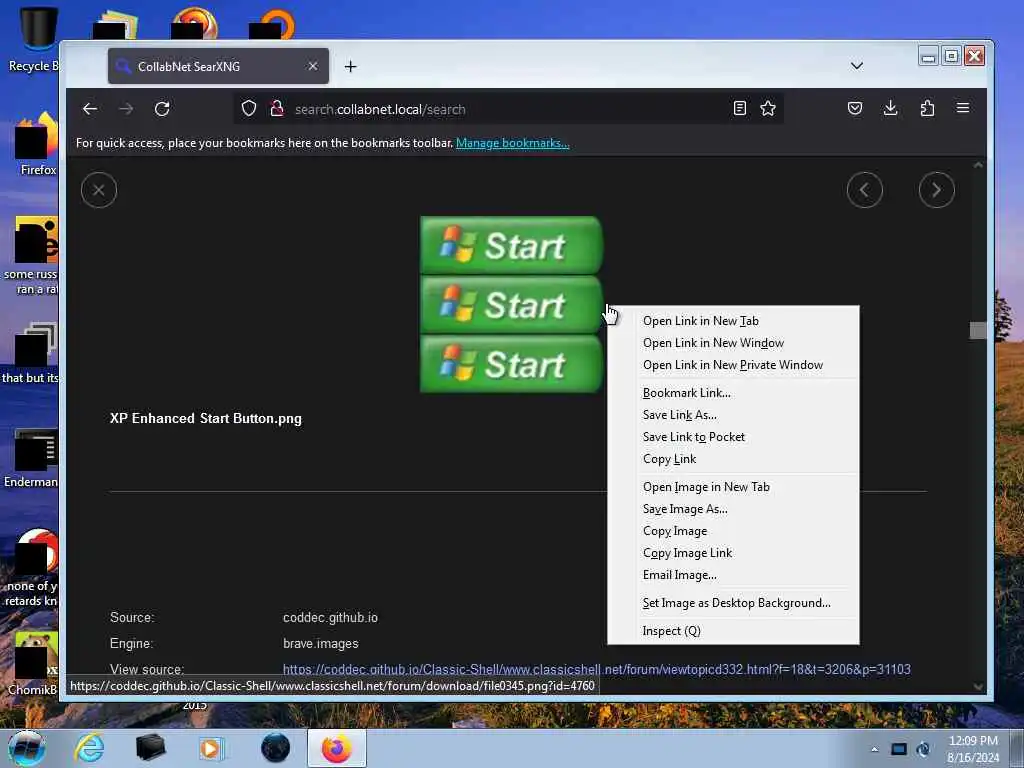The width and height of the screenshot is (1024, 768).
Task: Open Internet Explorer from taskbar
Action: 89,748
